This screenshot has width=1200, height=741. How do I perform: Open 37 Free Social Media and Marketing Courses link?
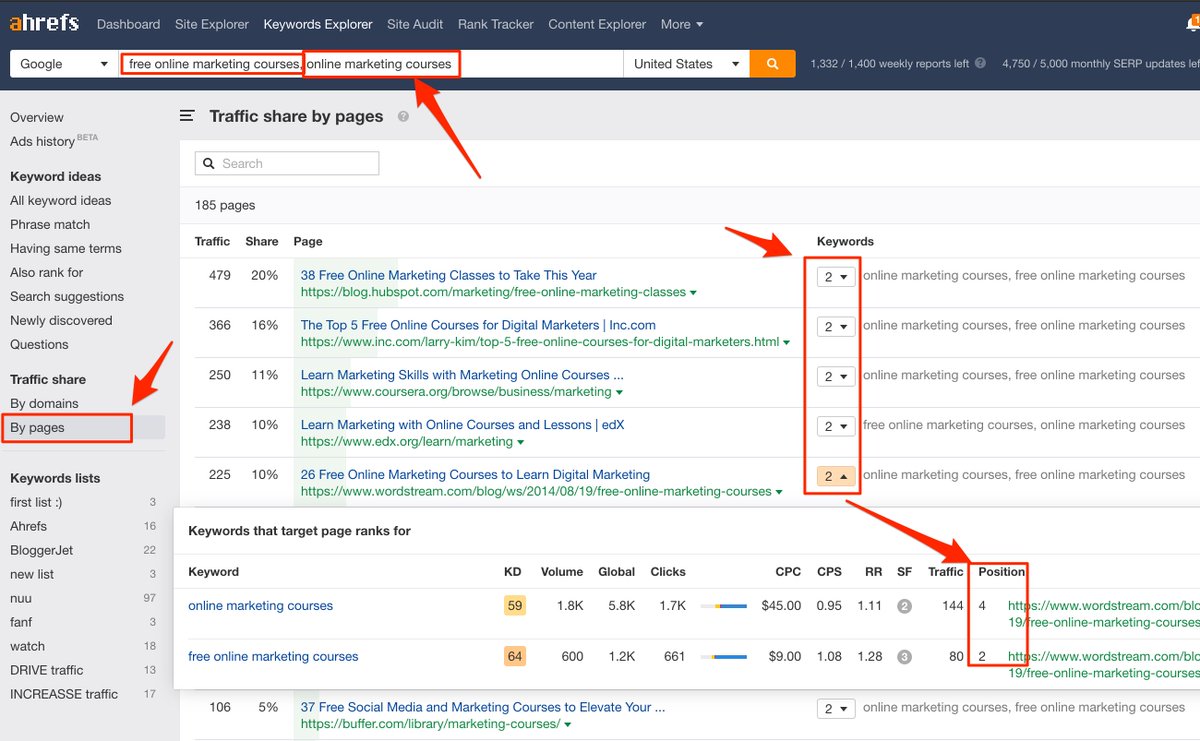[x=483, y=708]
